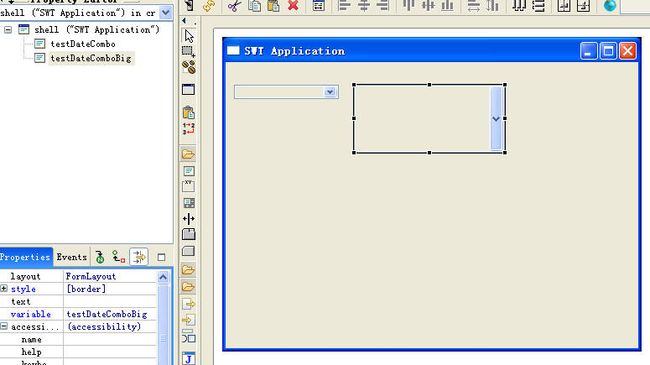Image resolution: width=650 pixels, height=365 pixels.
Task: Click the Distribute horizontal space icon
Action: 519,6
